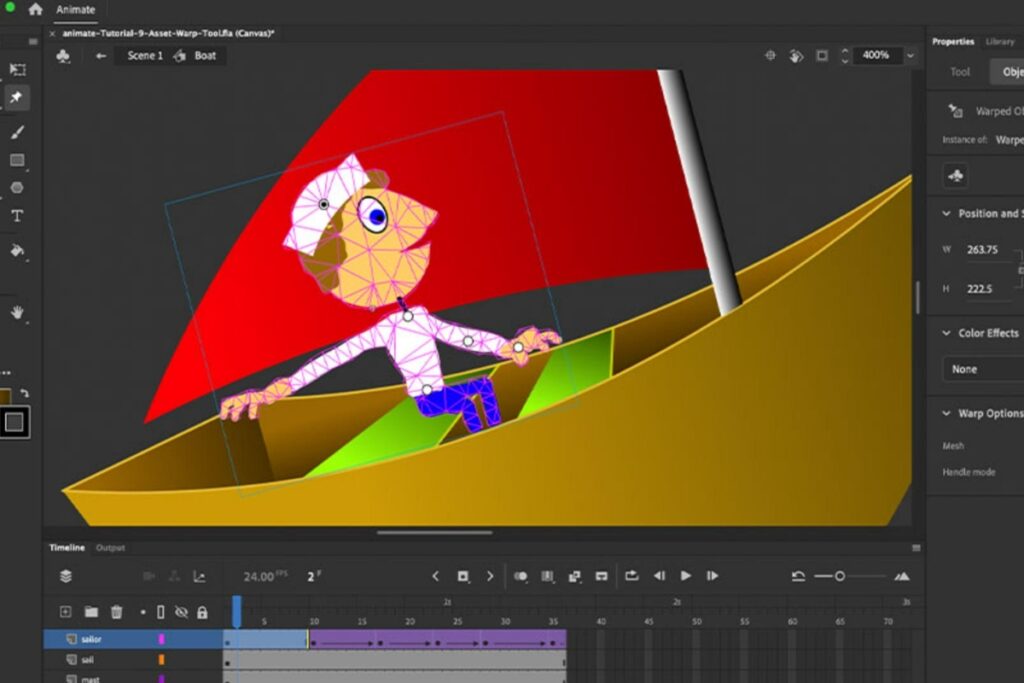Center the stage
Screen dimensions: 1024x683
tap(771, 56)
